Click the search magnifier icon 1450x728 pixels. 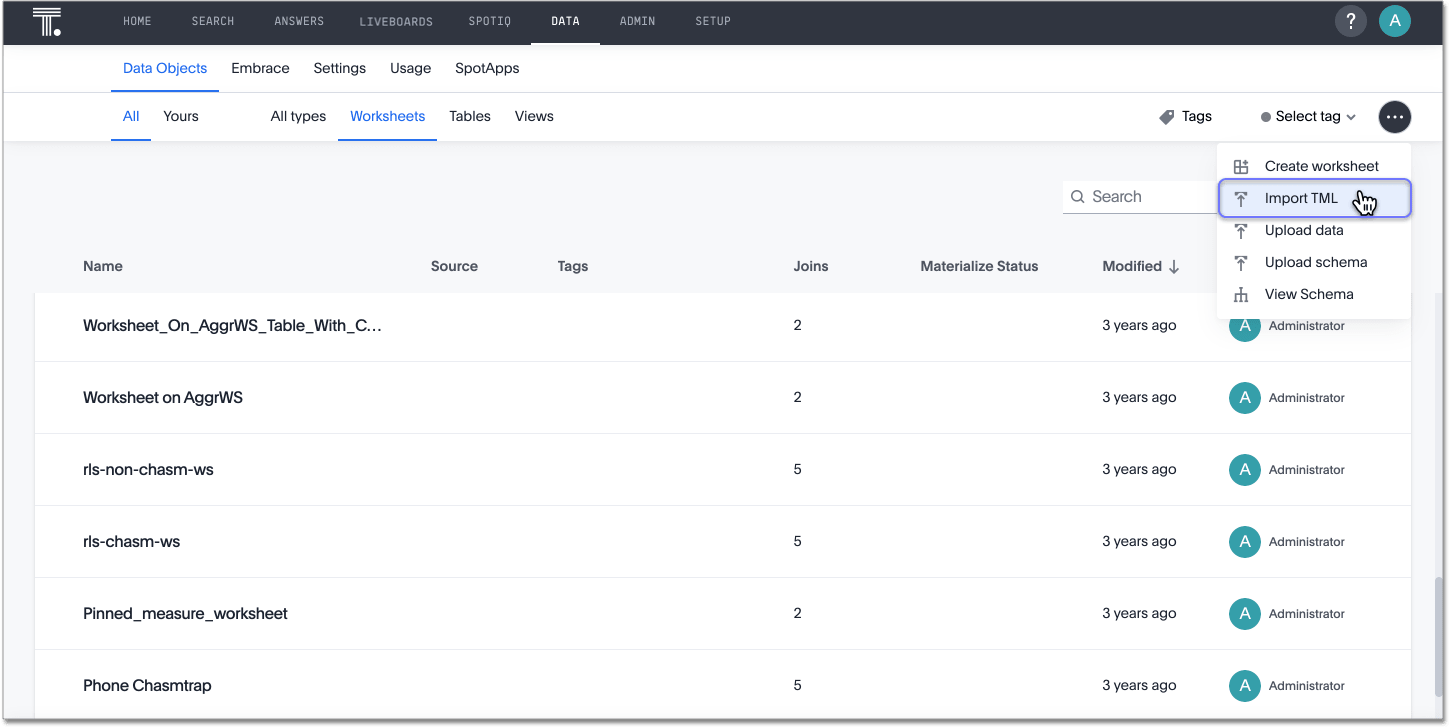click(1078, 197)
